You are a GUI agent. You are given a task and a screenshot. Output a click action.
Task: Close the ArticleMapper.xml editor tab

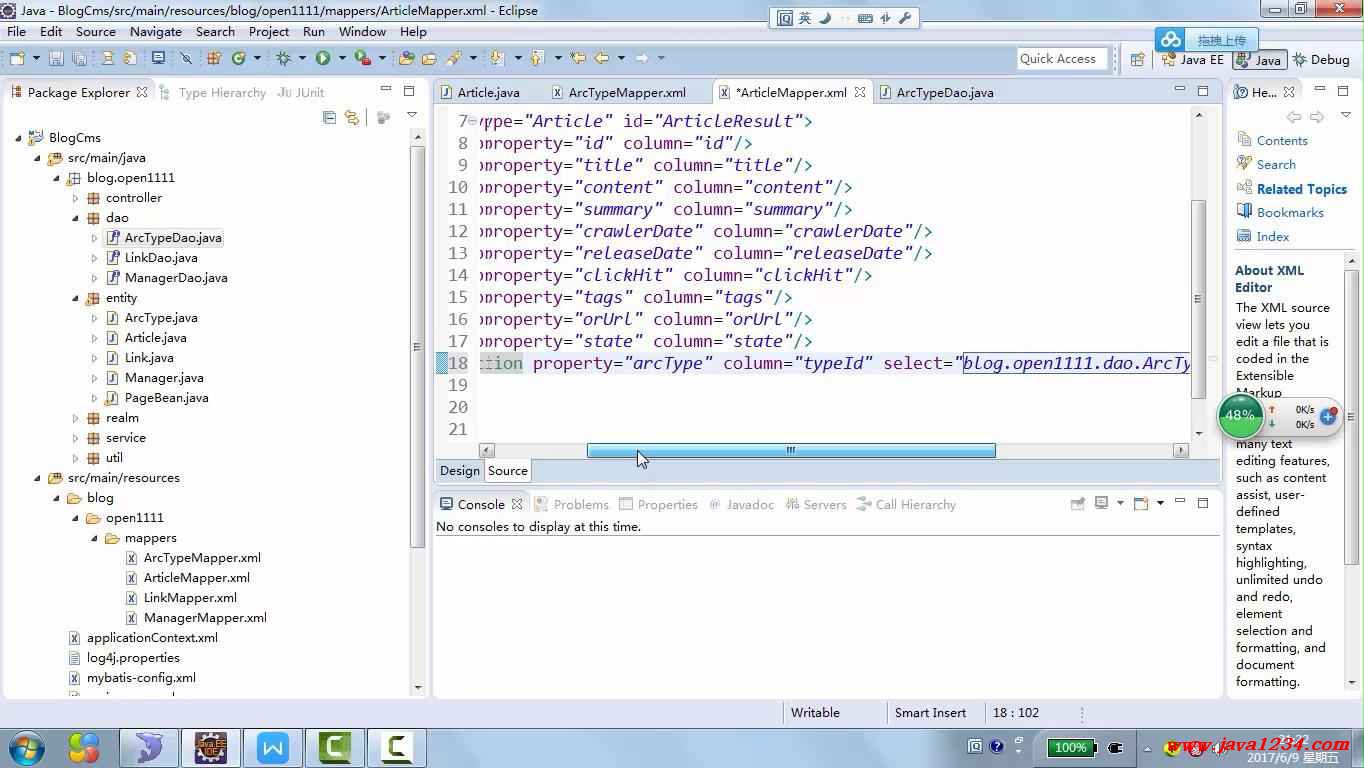(859, 92)
